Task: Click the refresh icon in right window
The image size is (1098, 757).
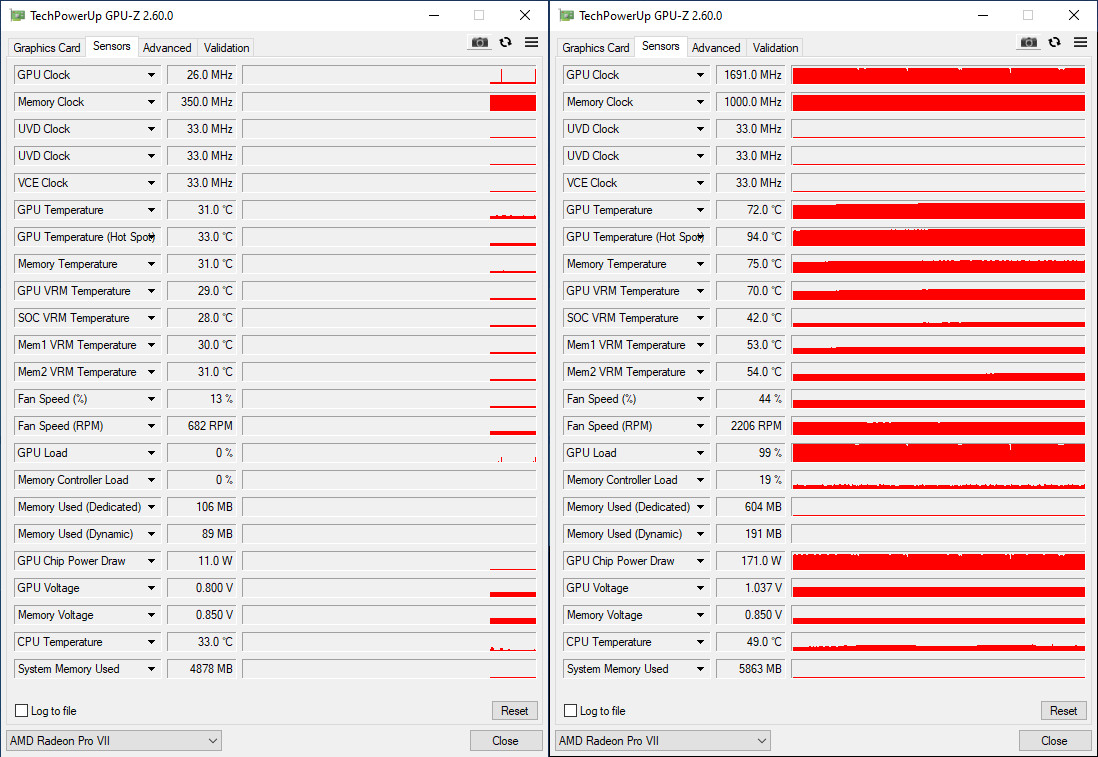Action: tap(1055, 43)
